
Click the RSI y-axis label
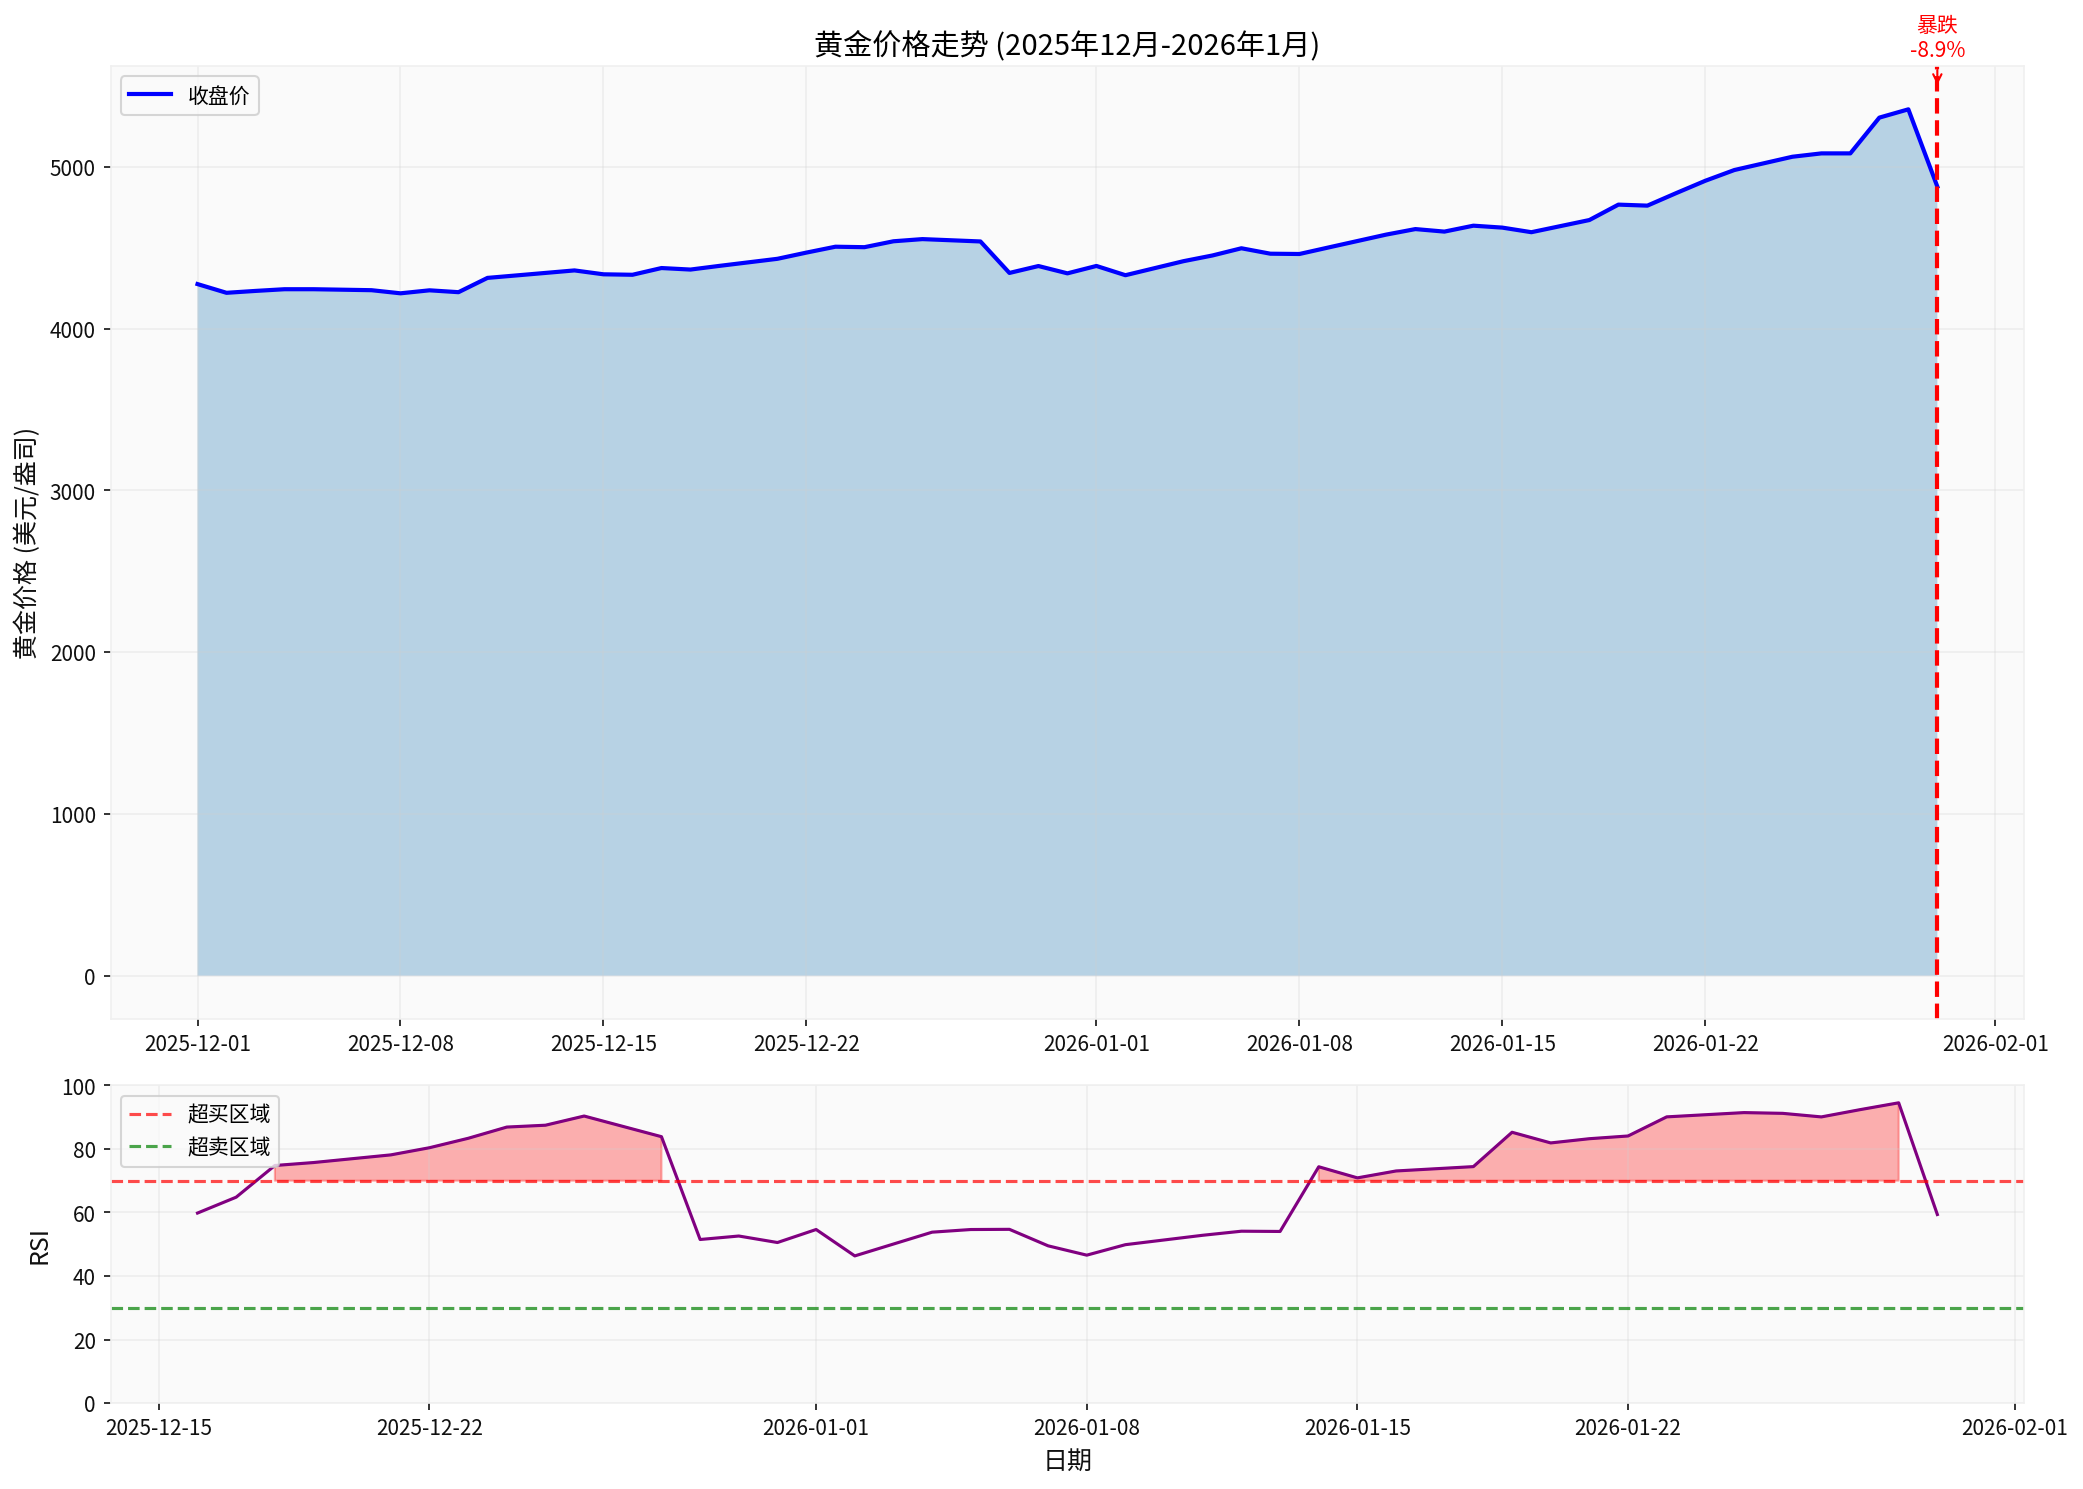[40, 1248]
